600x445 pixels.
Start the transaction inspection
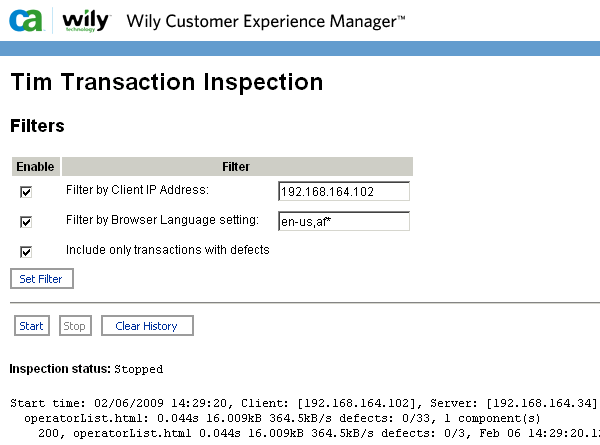pos(31,326)
